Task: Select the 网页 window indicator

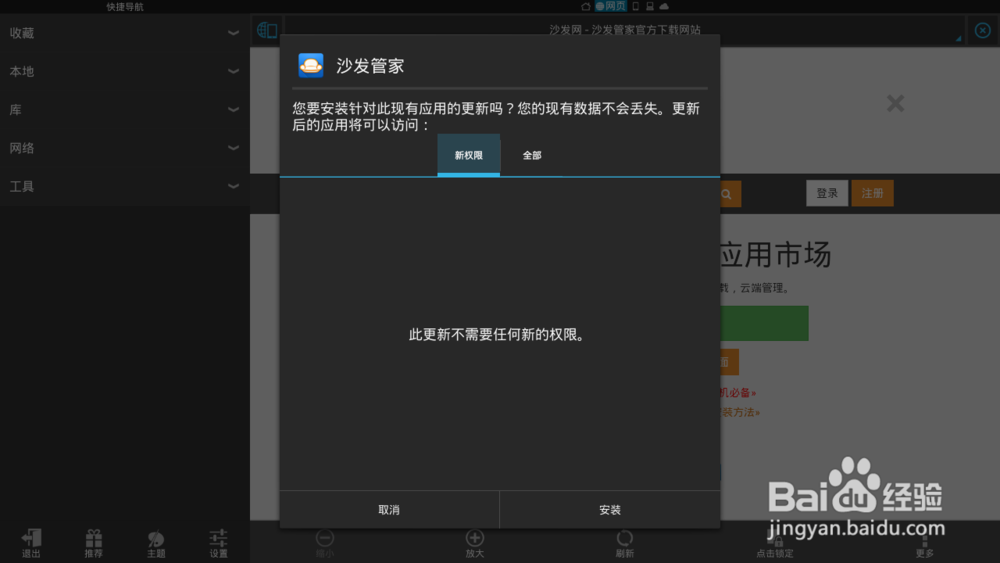Action: pos(611,6)
